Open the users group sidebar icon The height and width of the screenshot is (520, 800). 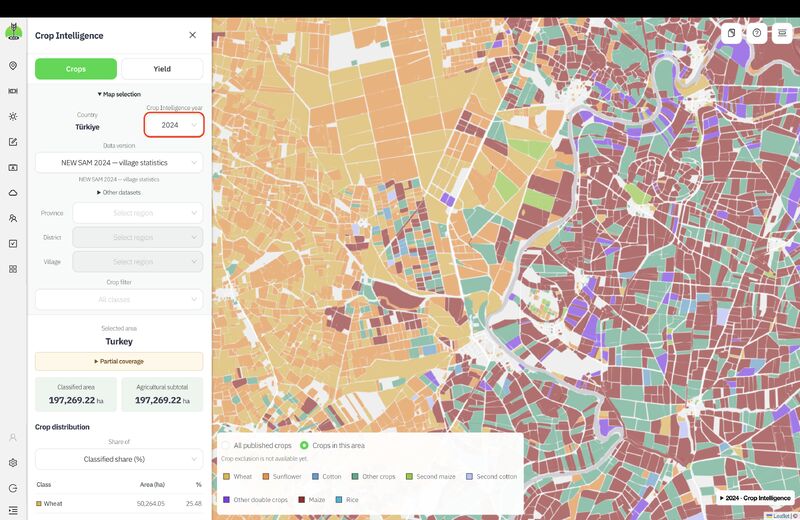click(13, 218)
